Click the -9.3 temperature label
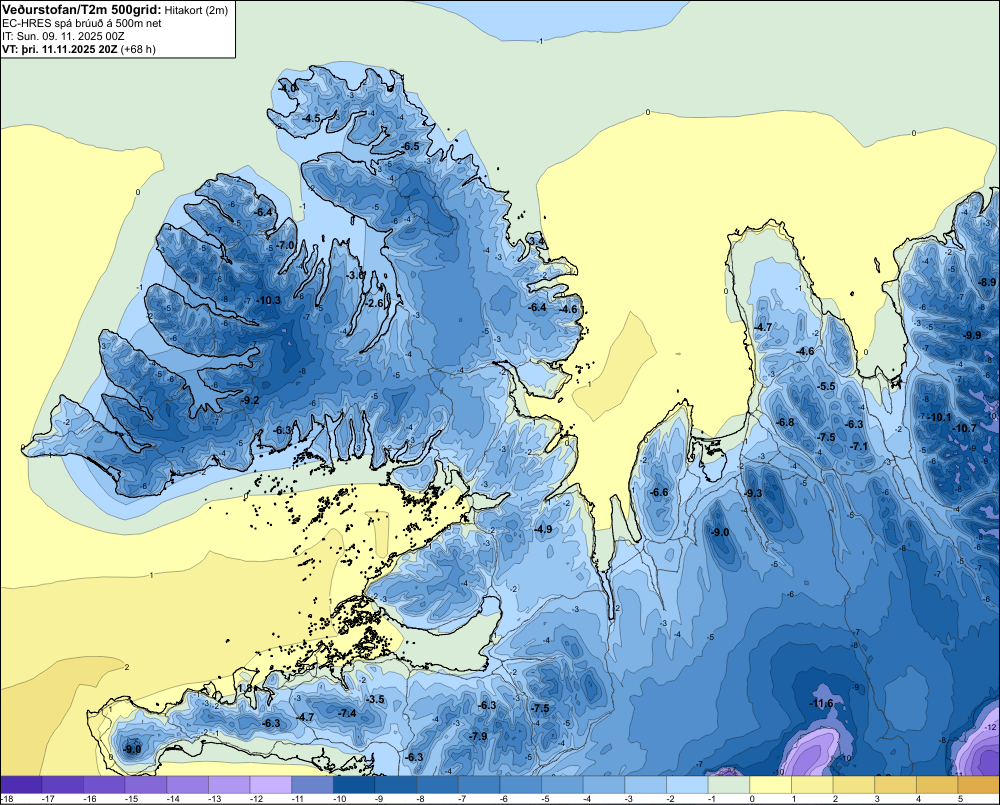Screen dimensions: 1000x805 pos(753,493)
